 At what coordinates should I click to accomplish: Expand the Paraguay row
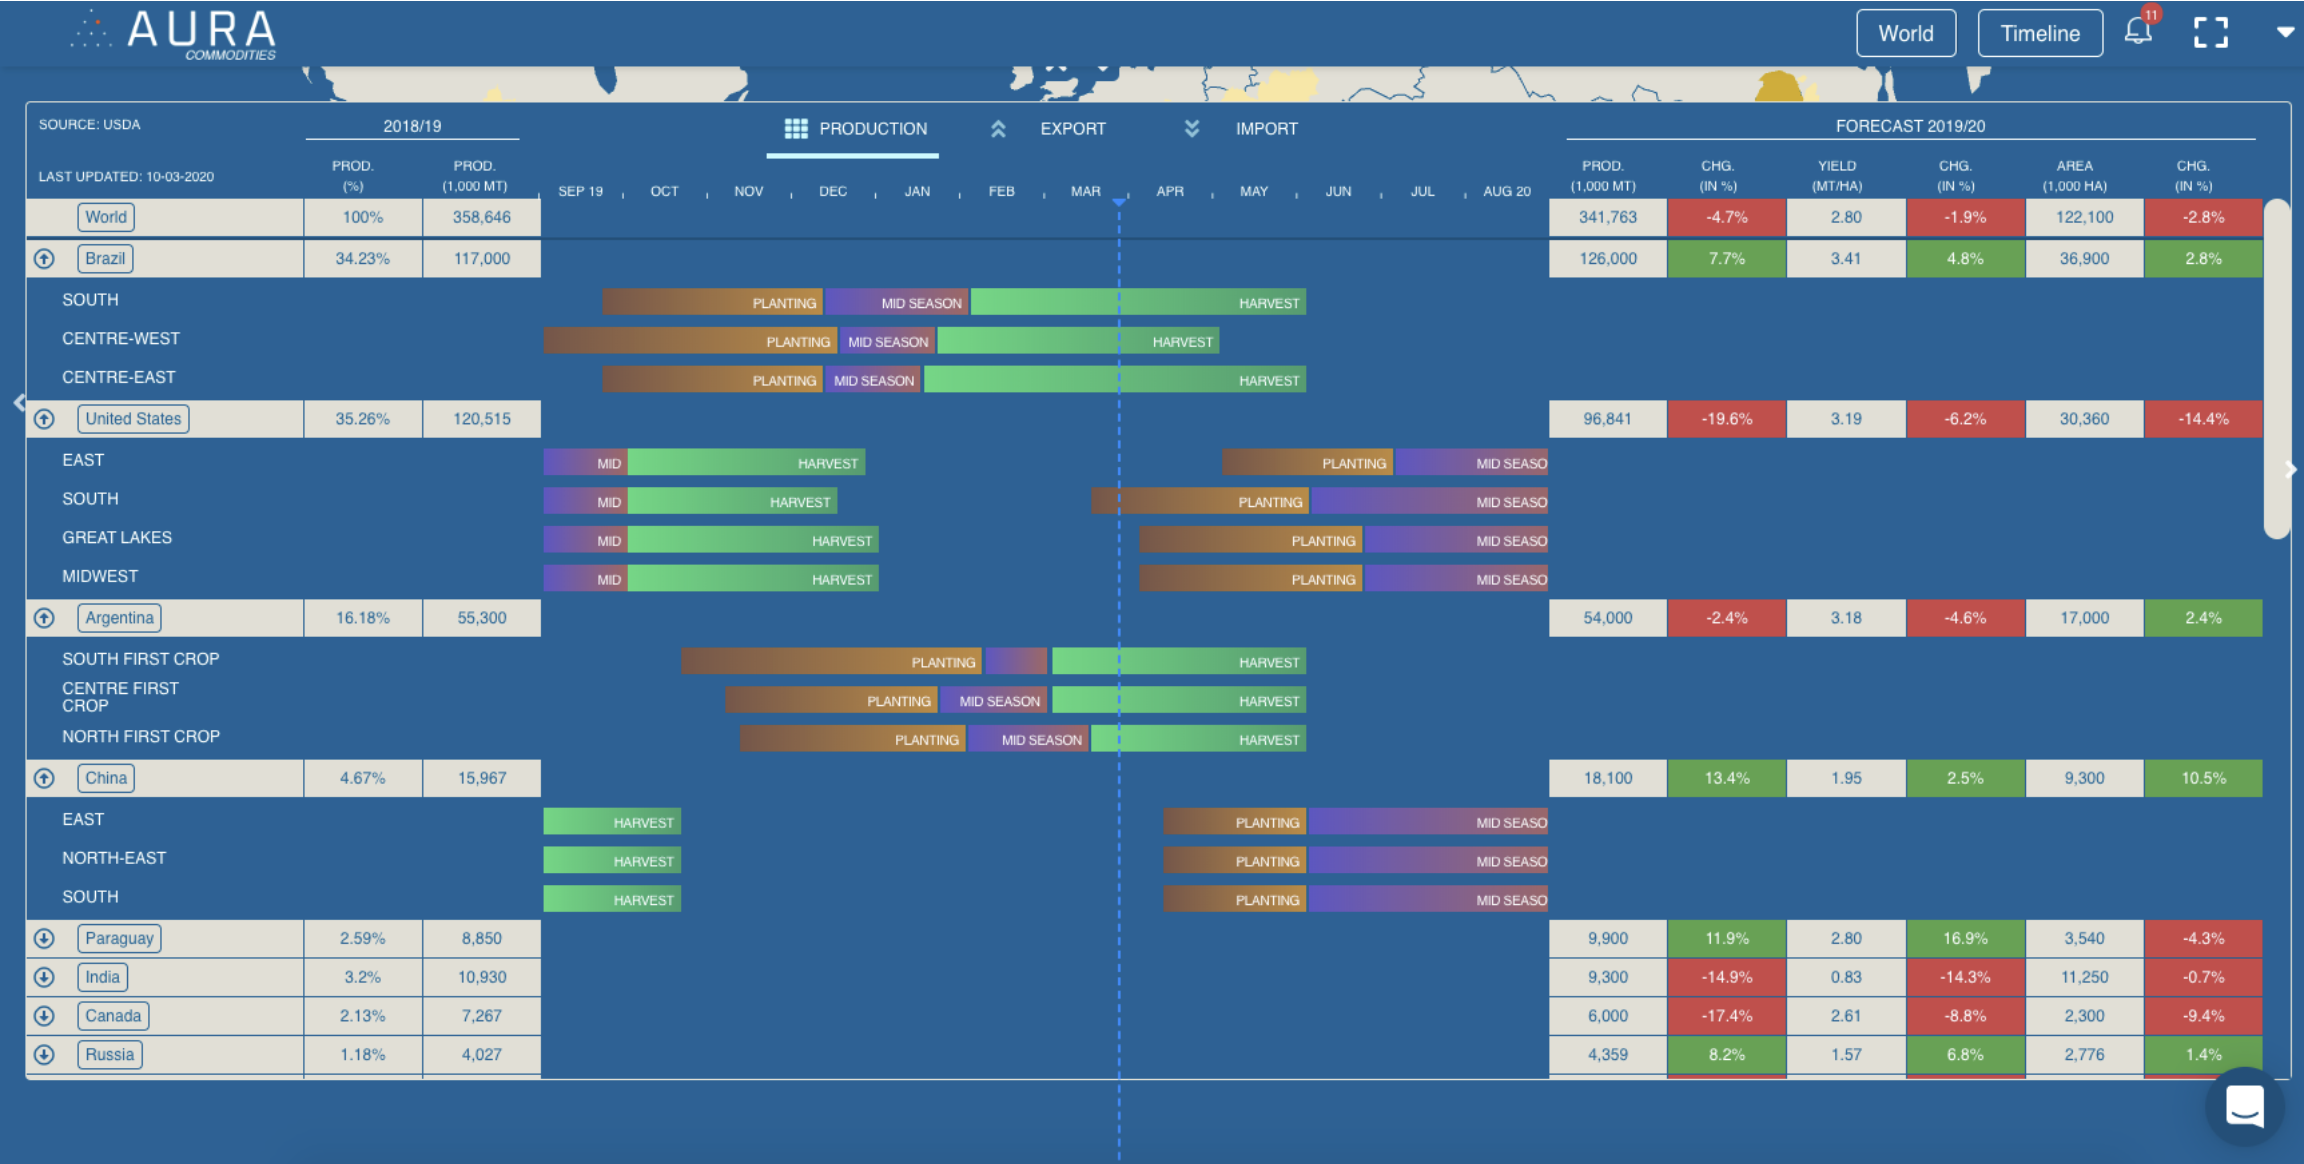click(44, 938)
